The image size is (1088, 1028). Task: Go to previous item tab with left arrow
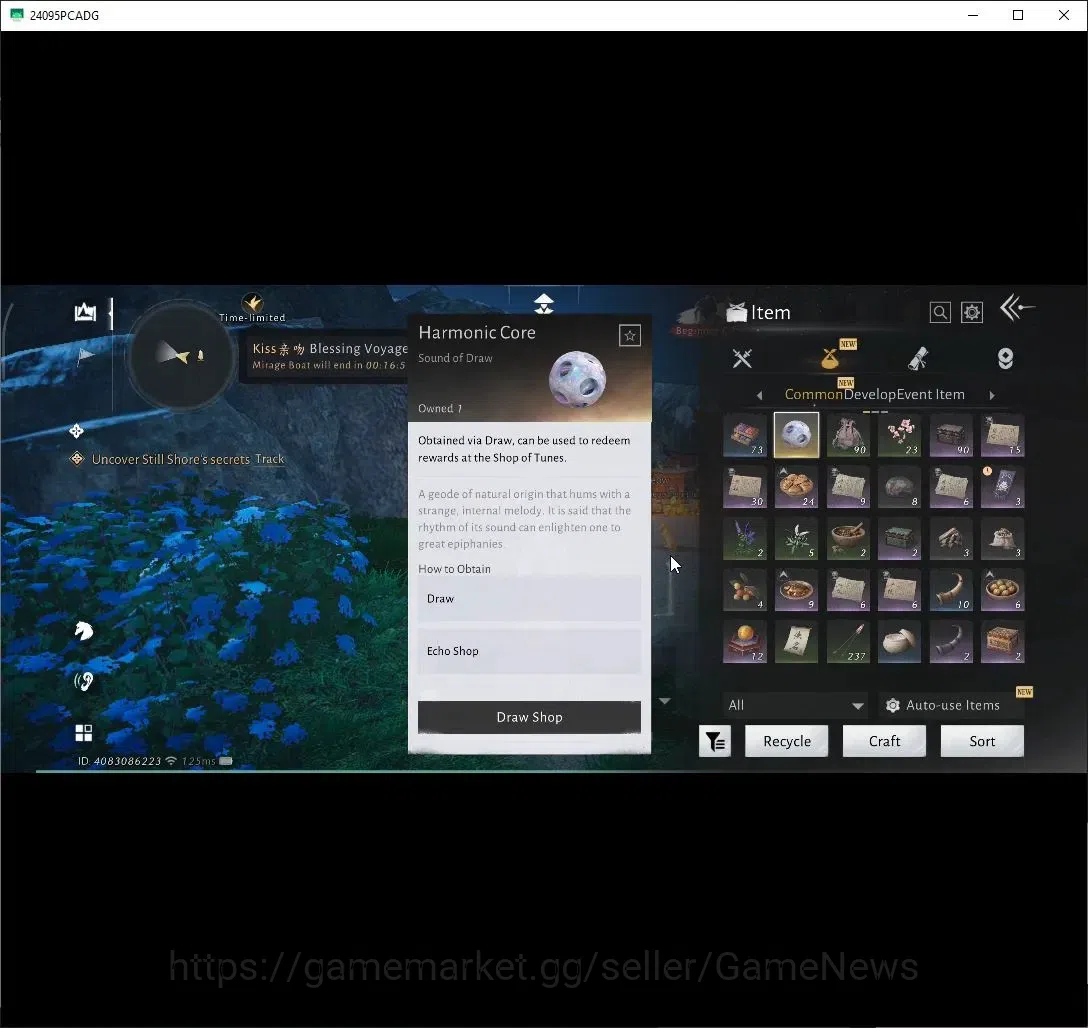tap(759, 395)
